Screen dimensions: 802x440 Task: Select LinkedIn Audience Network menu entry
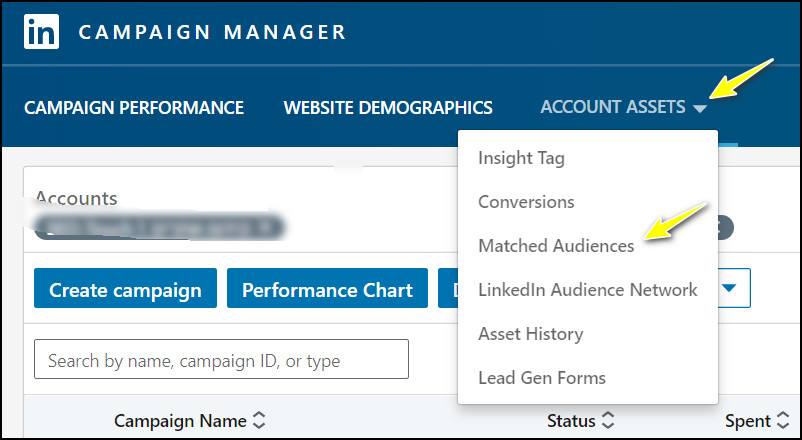587,290
